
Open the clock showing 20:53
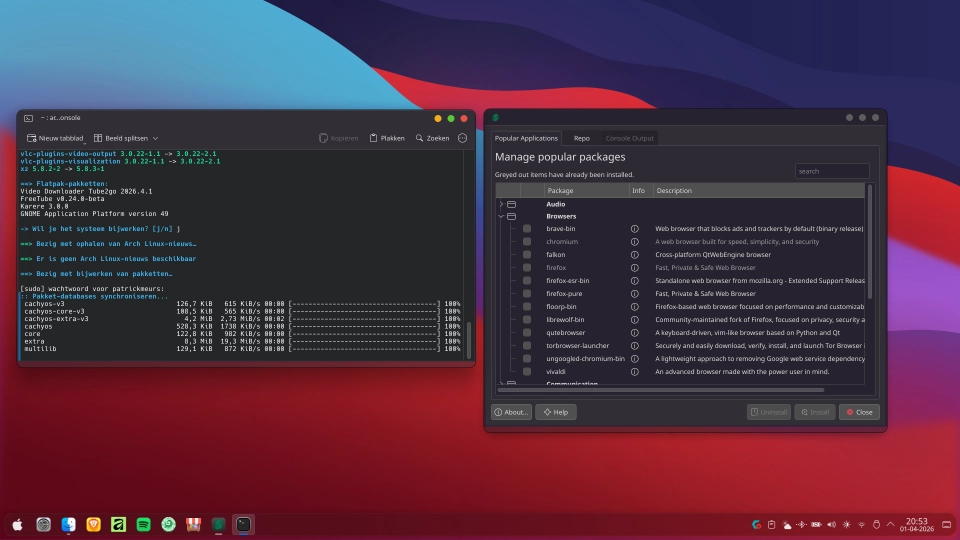point(917,525)
